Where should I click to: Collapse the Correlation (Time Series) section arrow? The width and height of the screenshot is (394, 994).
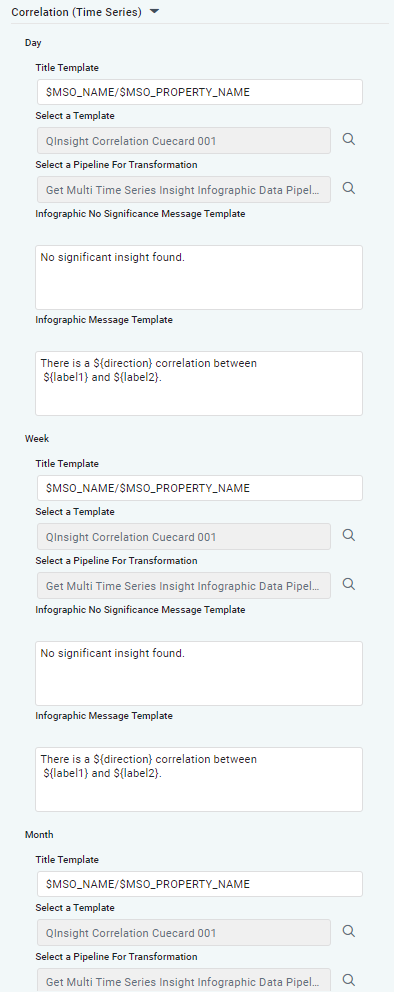click(155, 11)
